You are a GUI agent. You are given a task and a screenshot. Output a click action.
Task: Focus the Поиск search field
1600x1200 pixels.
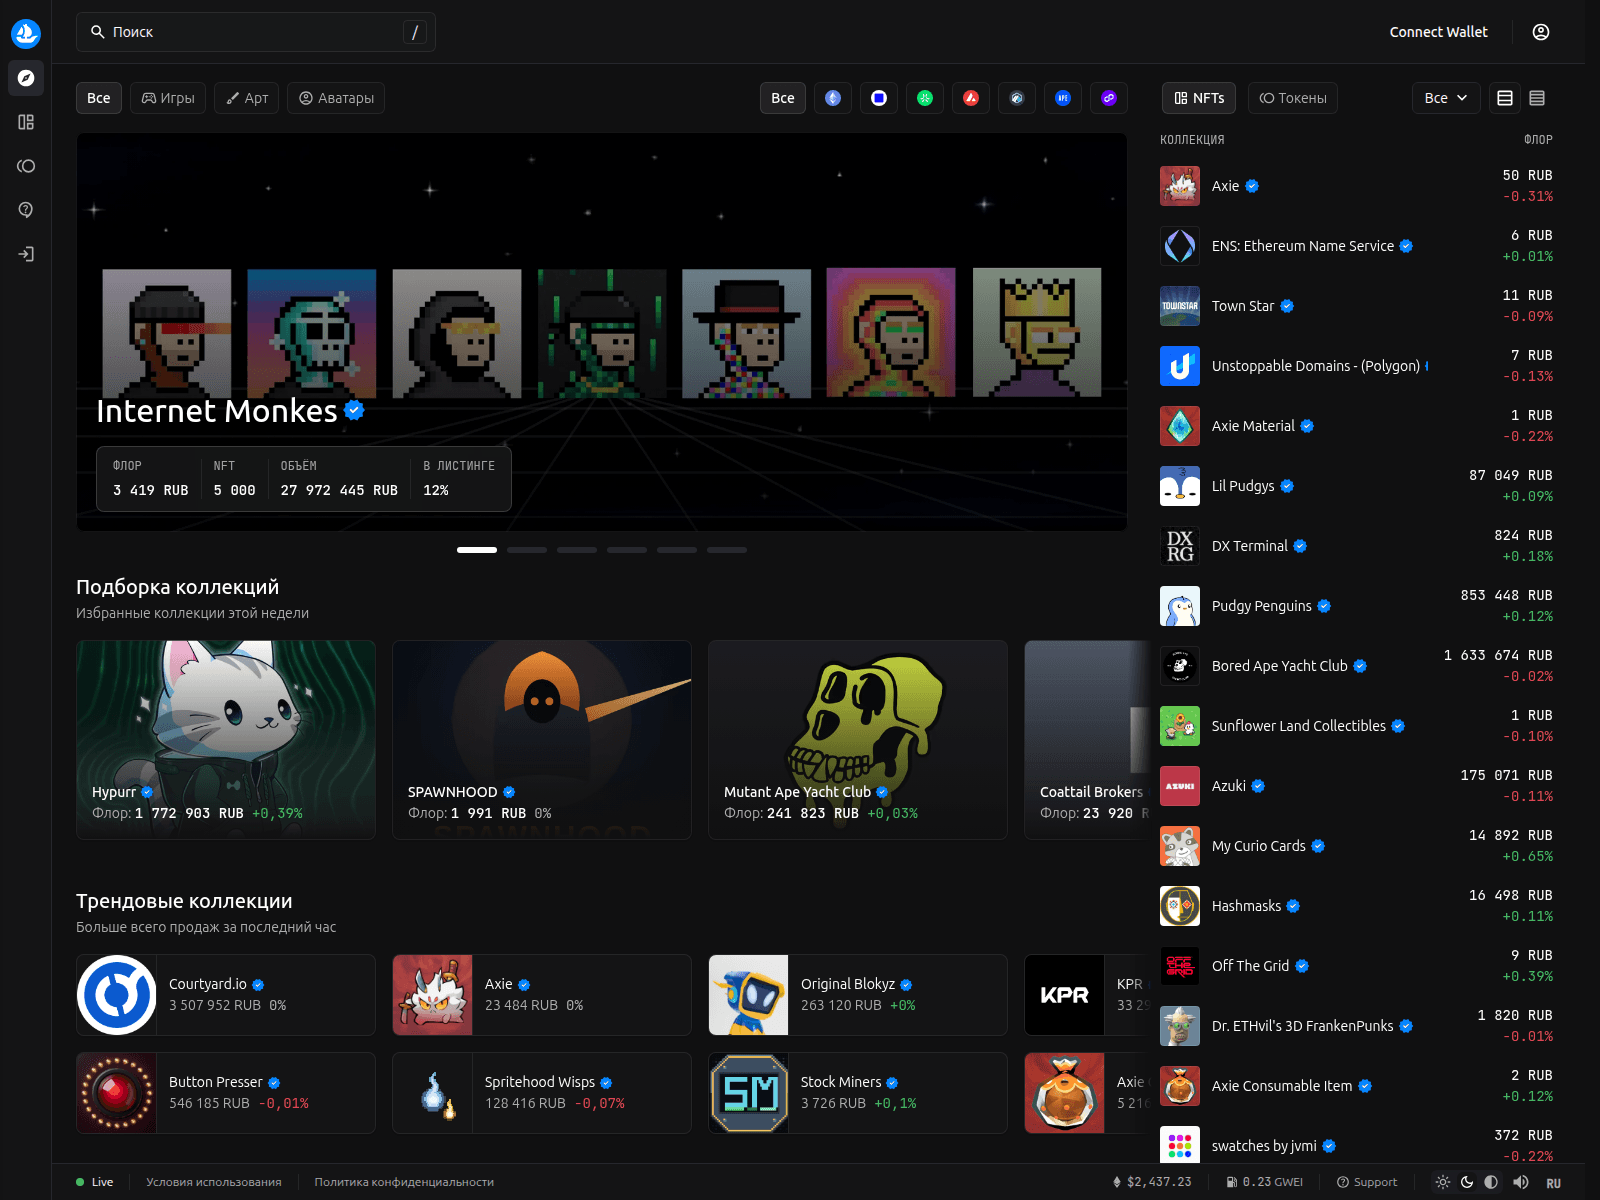click(x=256, y=32)
